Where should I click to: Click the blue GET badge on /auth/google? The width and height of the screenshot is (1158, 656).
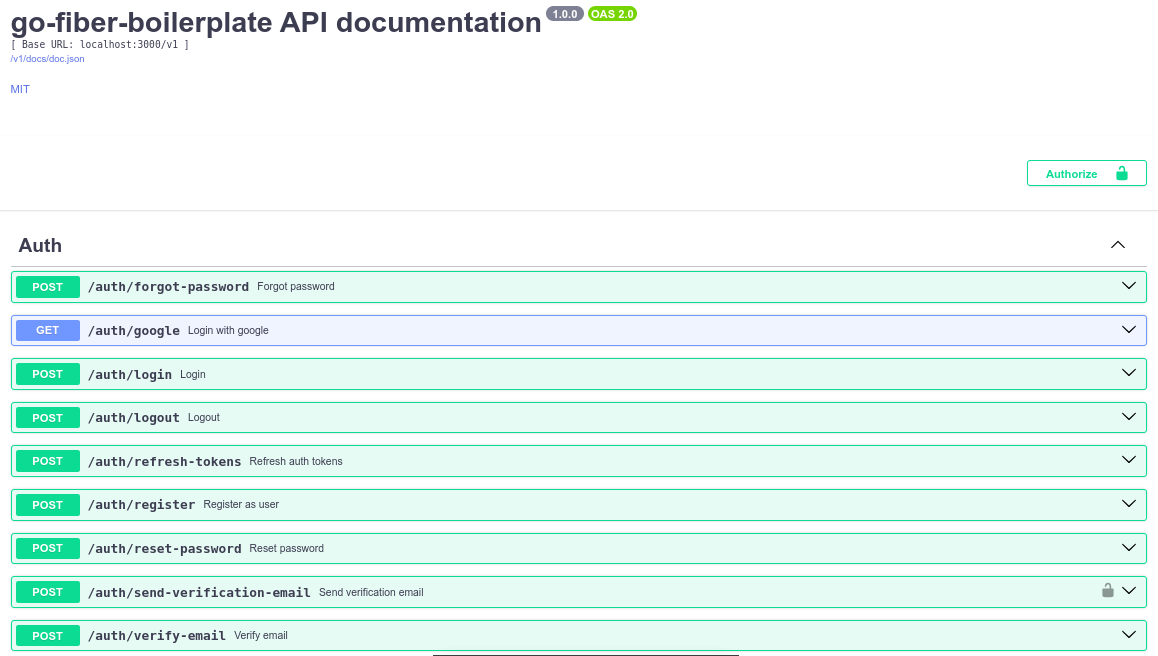(47, 330)
